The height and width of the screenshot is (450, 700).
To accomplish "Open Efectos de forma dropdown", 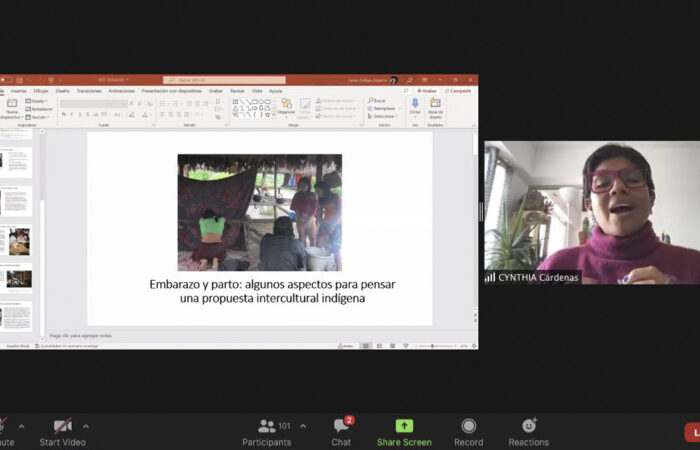I will tap(336, 116).
